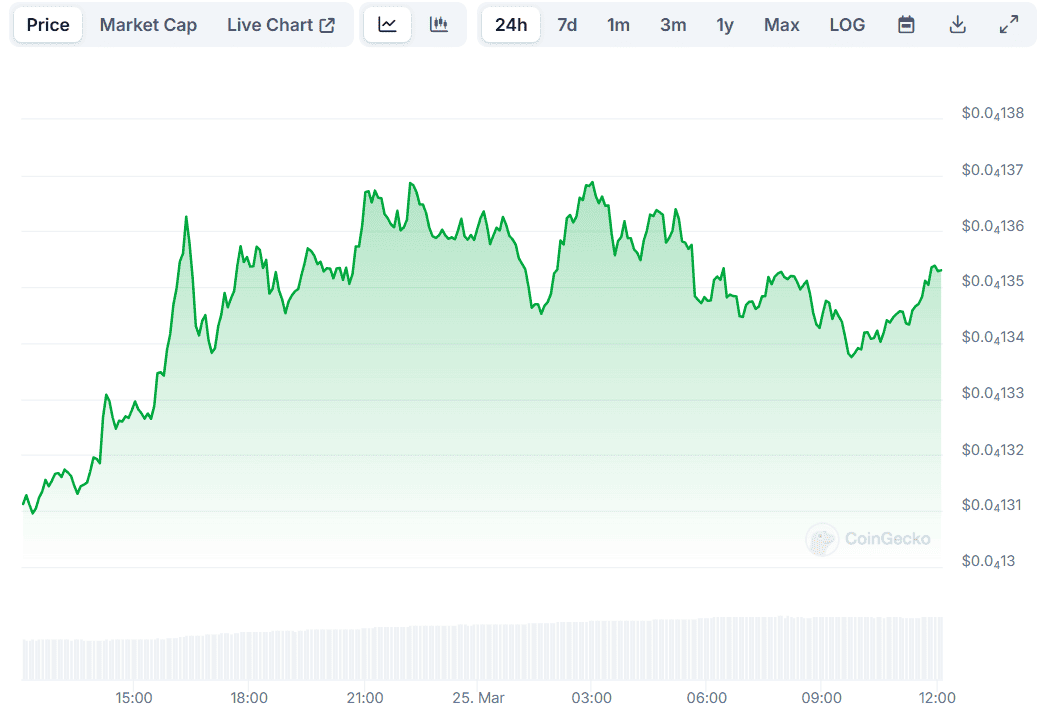Click the $0.0₄136 price axis label
Viewport: 1040px width, 716px height.
pos(993,226)
